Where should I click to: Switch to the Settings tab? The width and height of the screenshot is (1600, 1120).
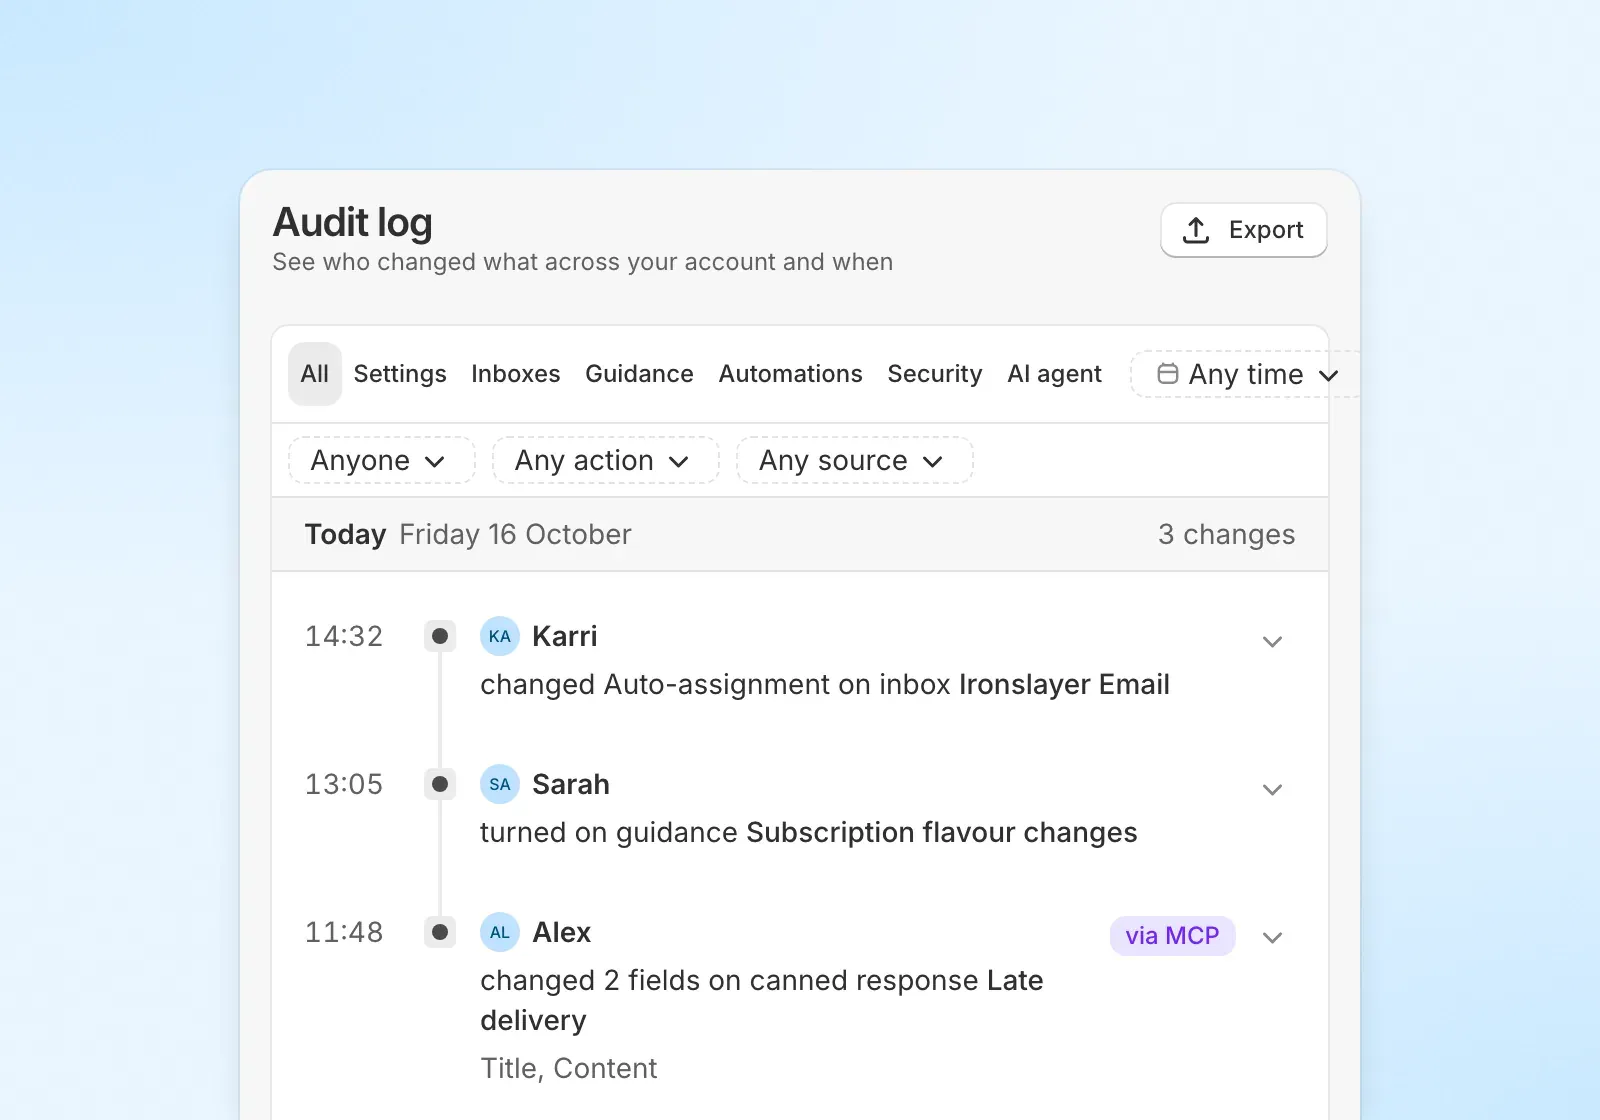(x=400, y=374)
